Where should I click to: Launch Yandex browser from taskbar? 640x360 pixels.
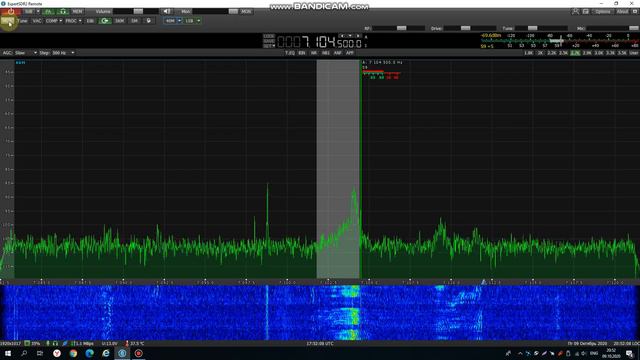point(57,353)
